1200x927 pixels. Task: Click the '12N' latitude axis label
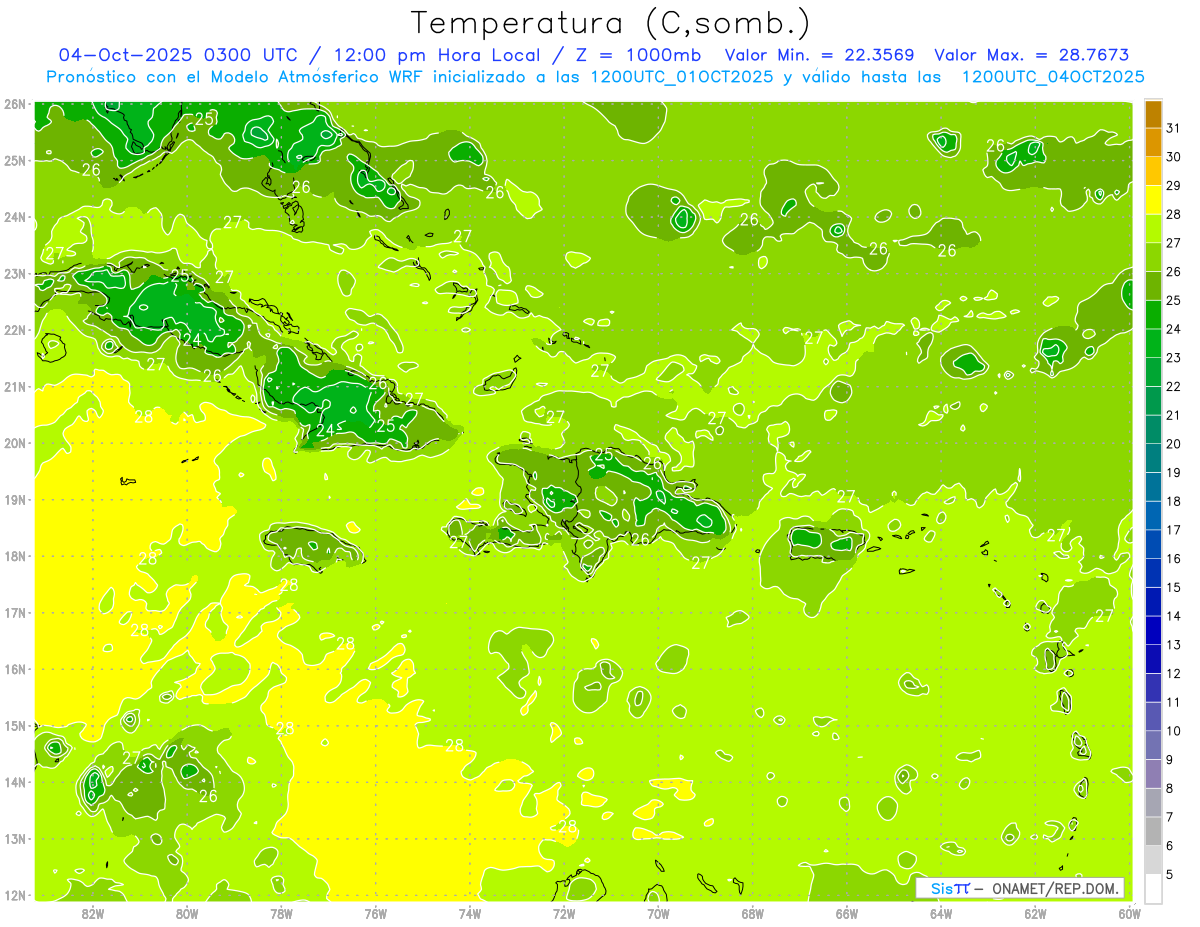click(15, 895)
